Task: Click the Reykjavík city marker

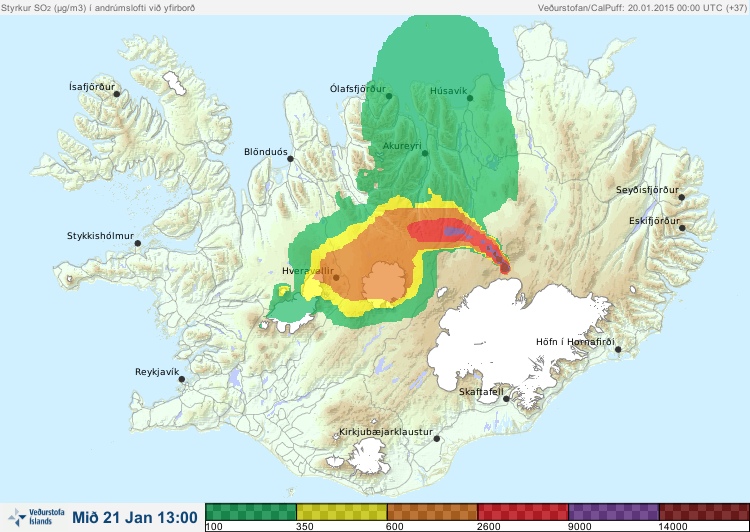Action: [x=182, y=379]
